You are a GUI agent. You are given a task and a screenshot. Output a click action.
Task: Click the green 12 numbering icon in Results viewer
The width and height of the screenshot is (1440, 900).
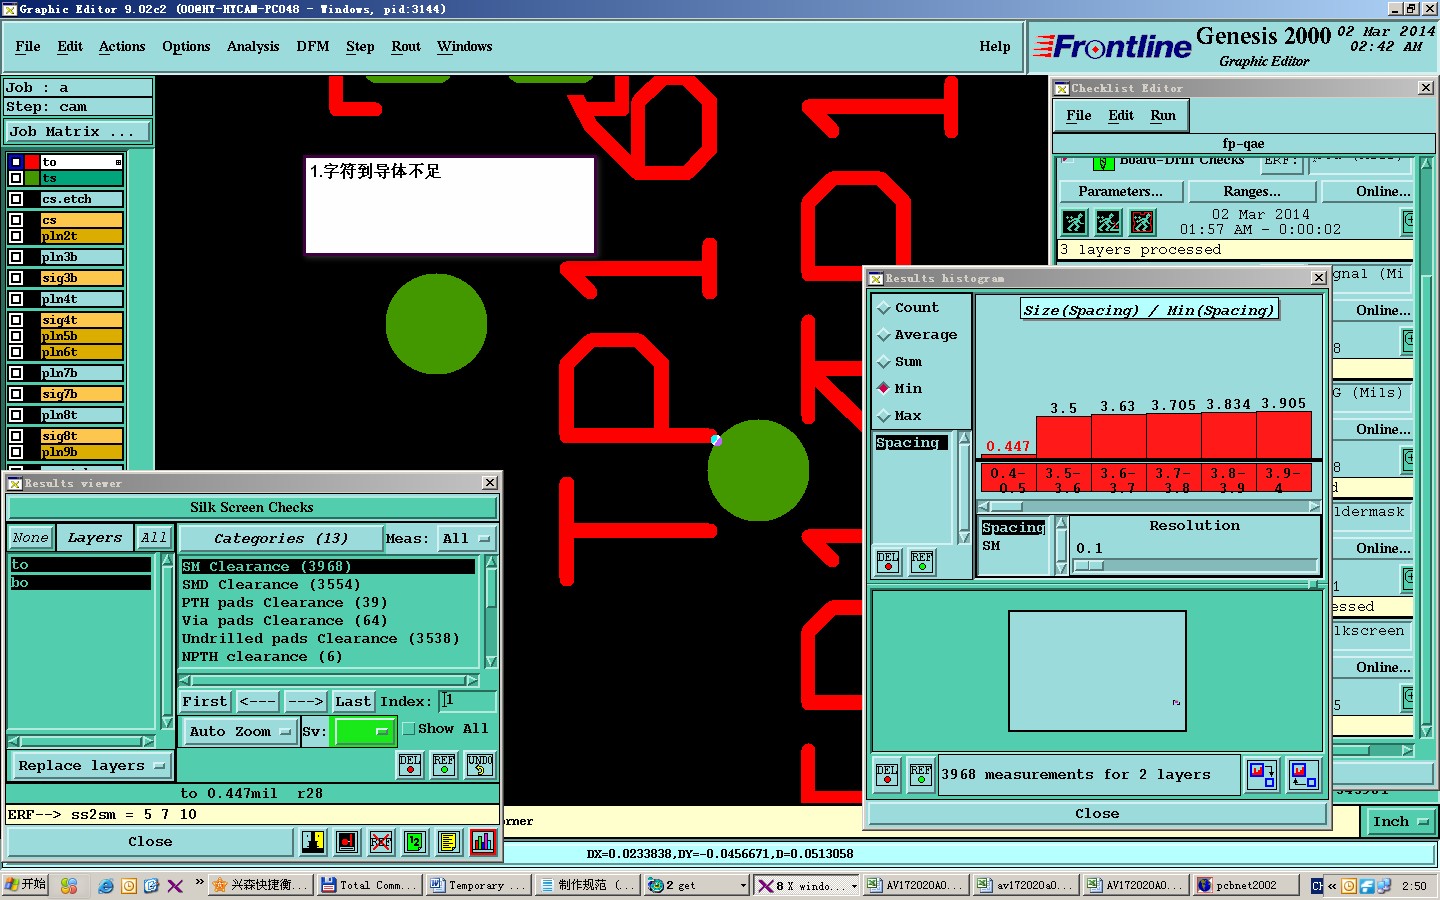415,842
